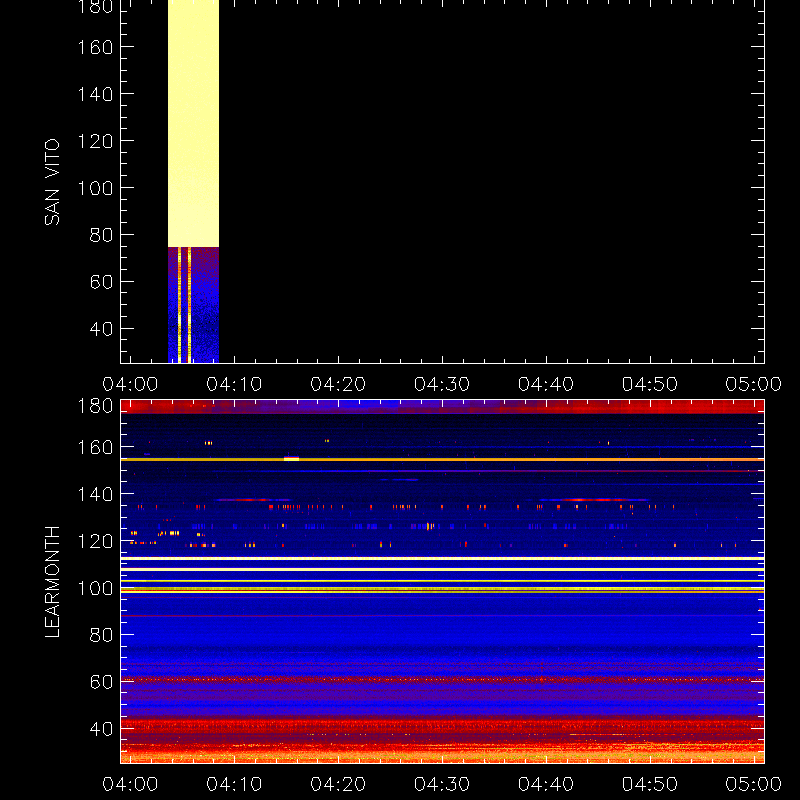Select the 100 tick on LEARMONTH axis
Viewport: 800px width, 800px height.
click(x=95, y=588)
